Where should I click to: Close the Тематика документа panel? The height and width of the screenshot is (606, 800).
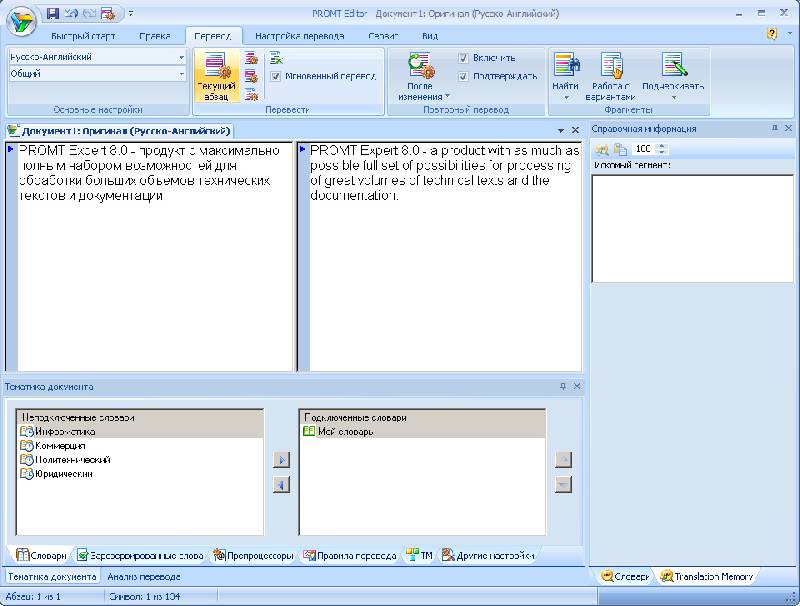[577, 386]
